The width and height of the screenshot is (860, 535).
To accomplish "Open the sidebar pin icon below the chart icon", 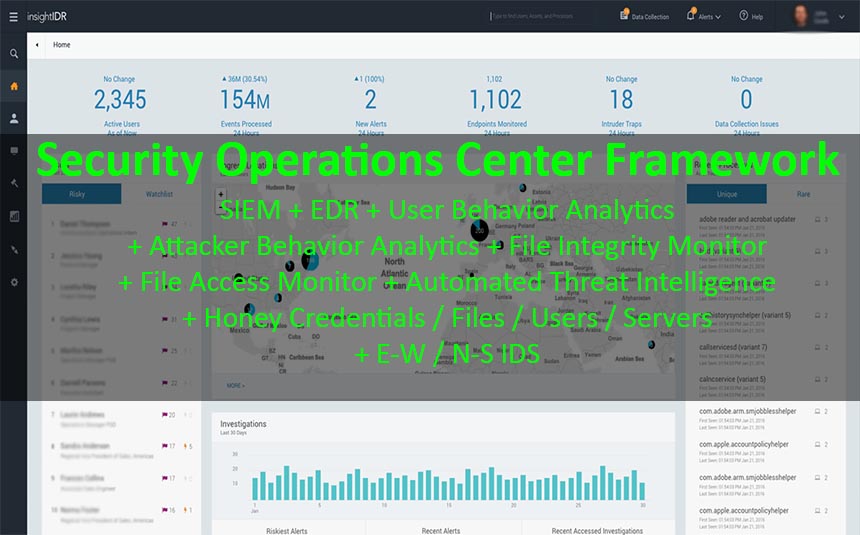I will [14, 250].
